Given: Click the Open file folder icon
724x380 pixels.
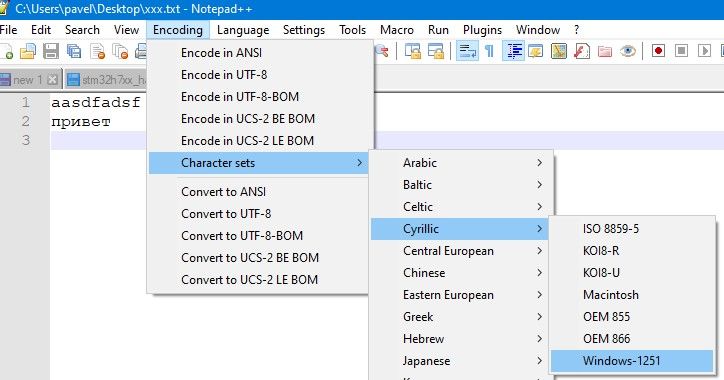Looking at the screenshot, I should pyautogui.click(x=28, y=51).
